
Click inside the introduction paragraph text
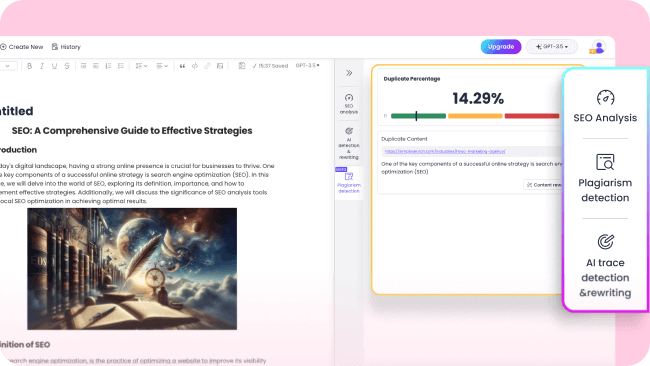coord(137,183)
